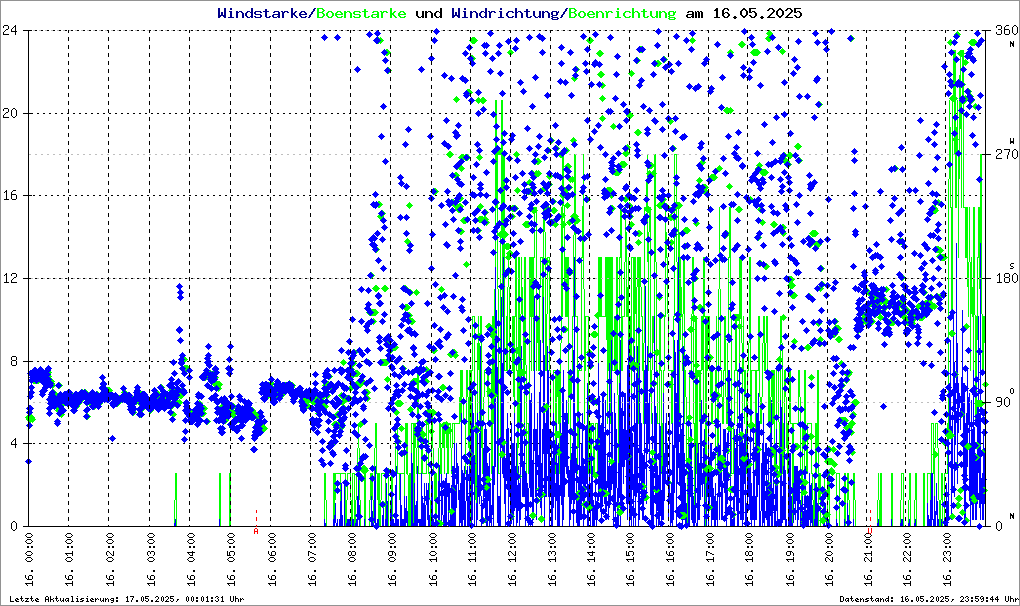
Task: Click the 'W' compass label above 270
Action: 1012,140
